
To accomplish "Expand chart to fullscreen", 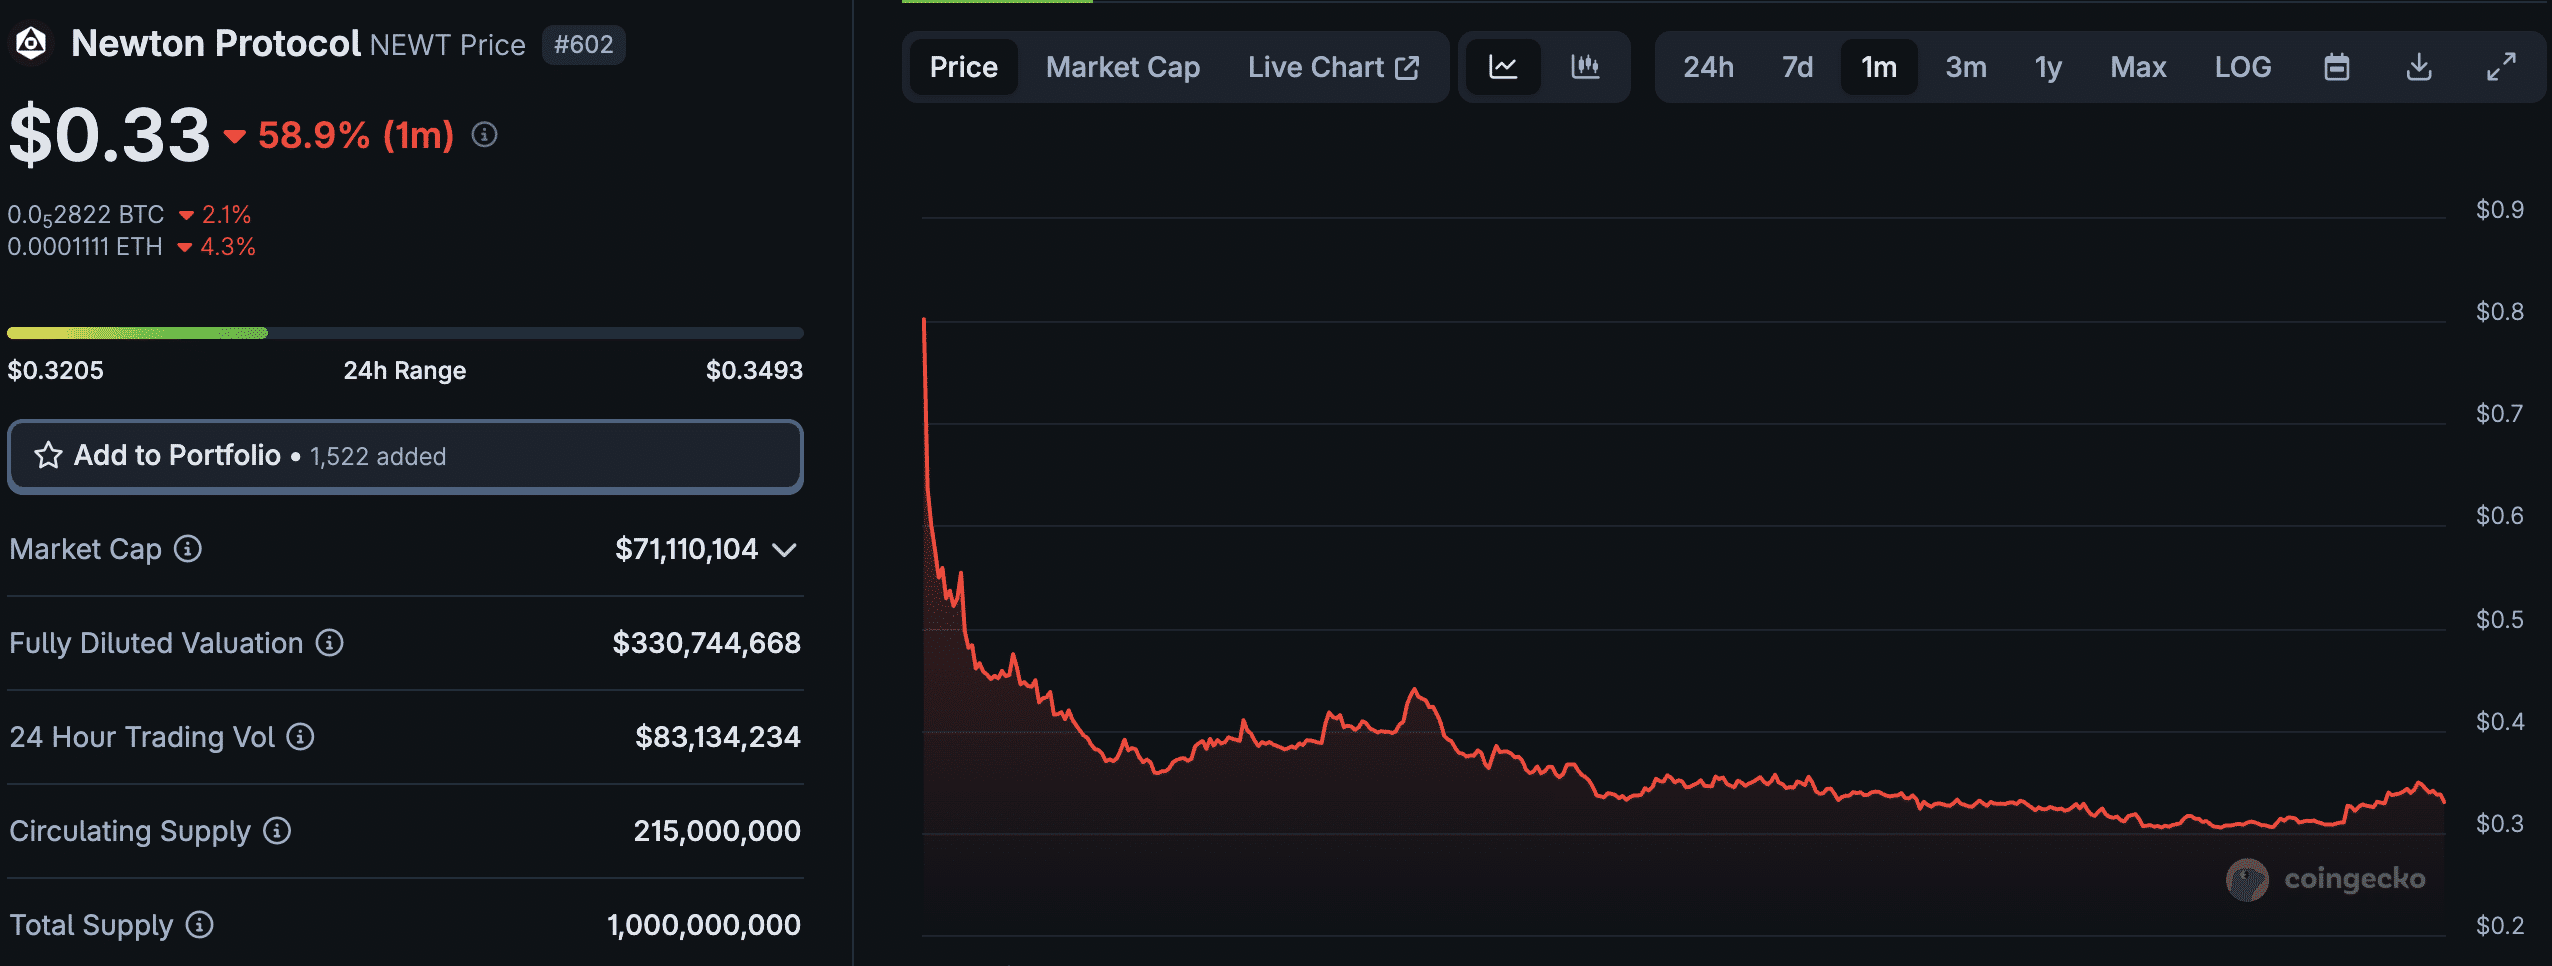I will [2501, 67].
